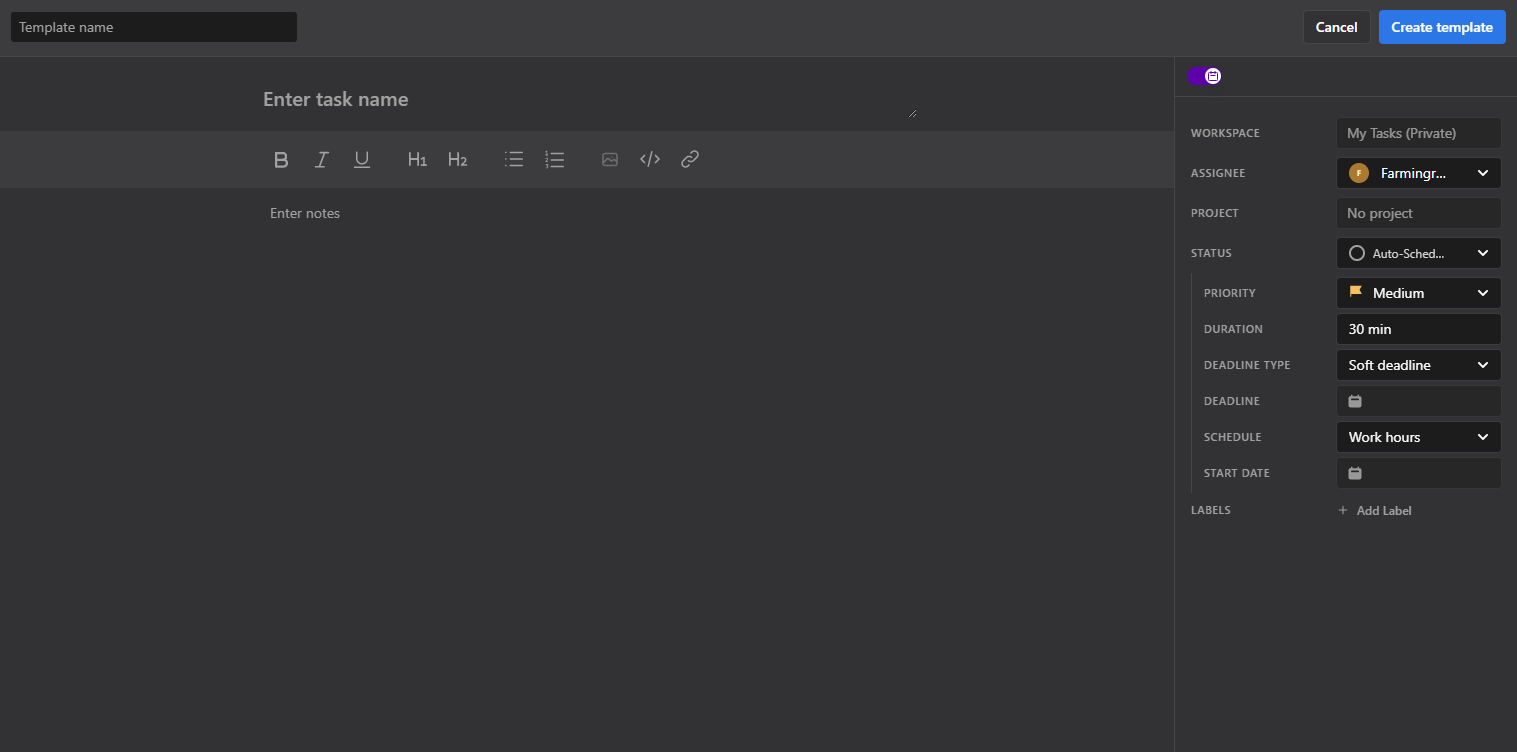The height and width of the screenshot is (752, 1517).
Task: Focus the Template name field
Action: (154, 27)
